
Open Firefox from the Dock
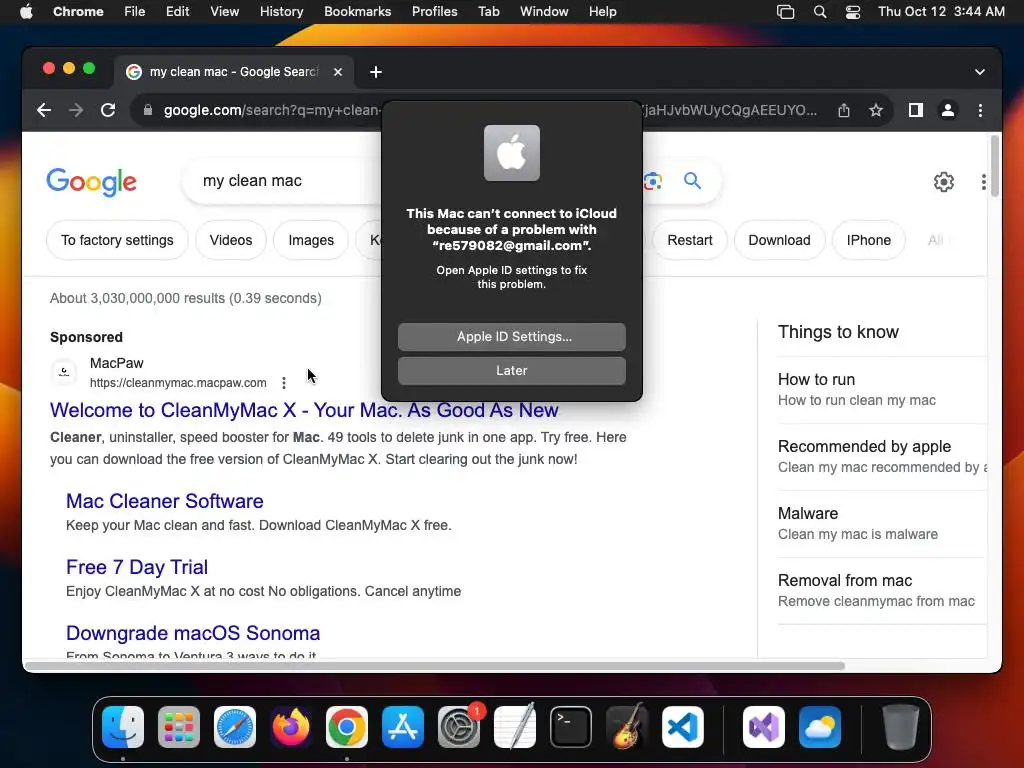pyautogui.click(x=291, y=727)
